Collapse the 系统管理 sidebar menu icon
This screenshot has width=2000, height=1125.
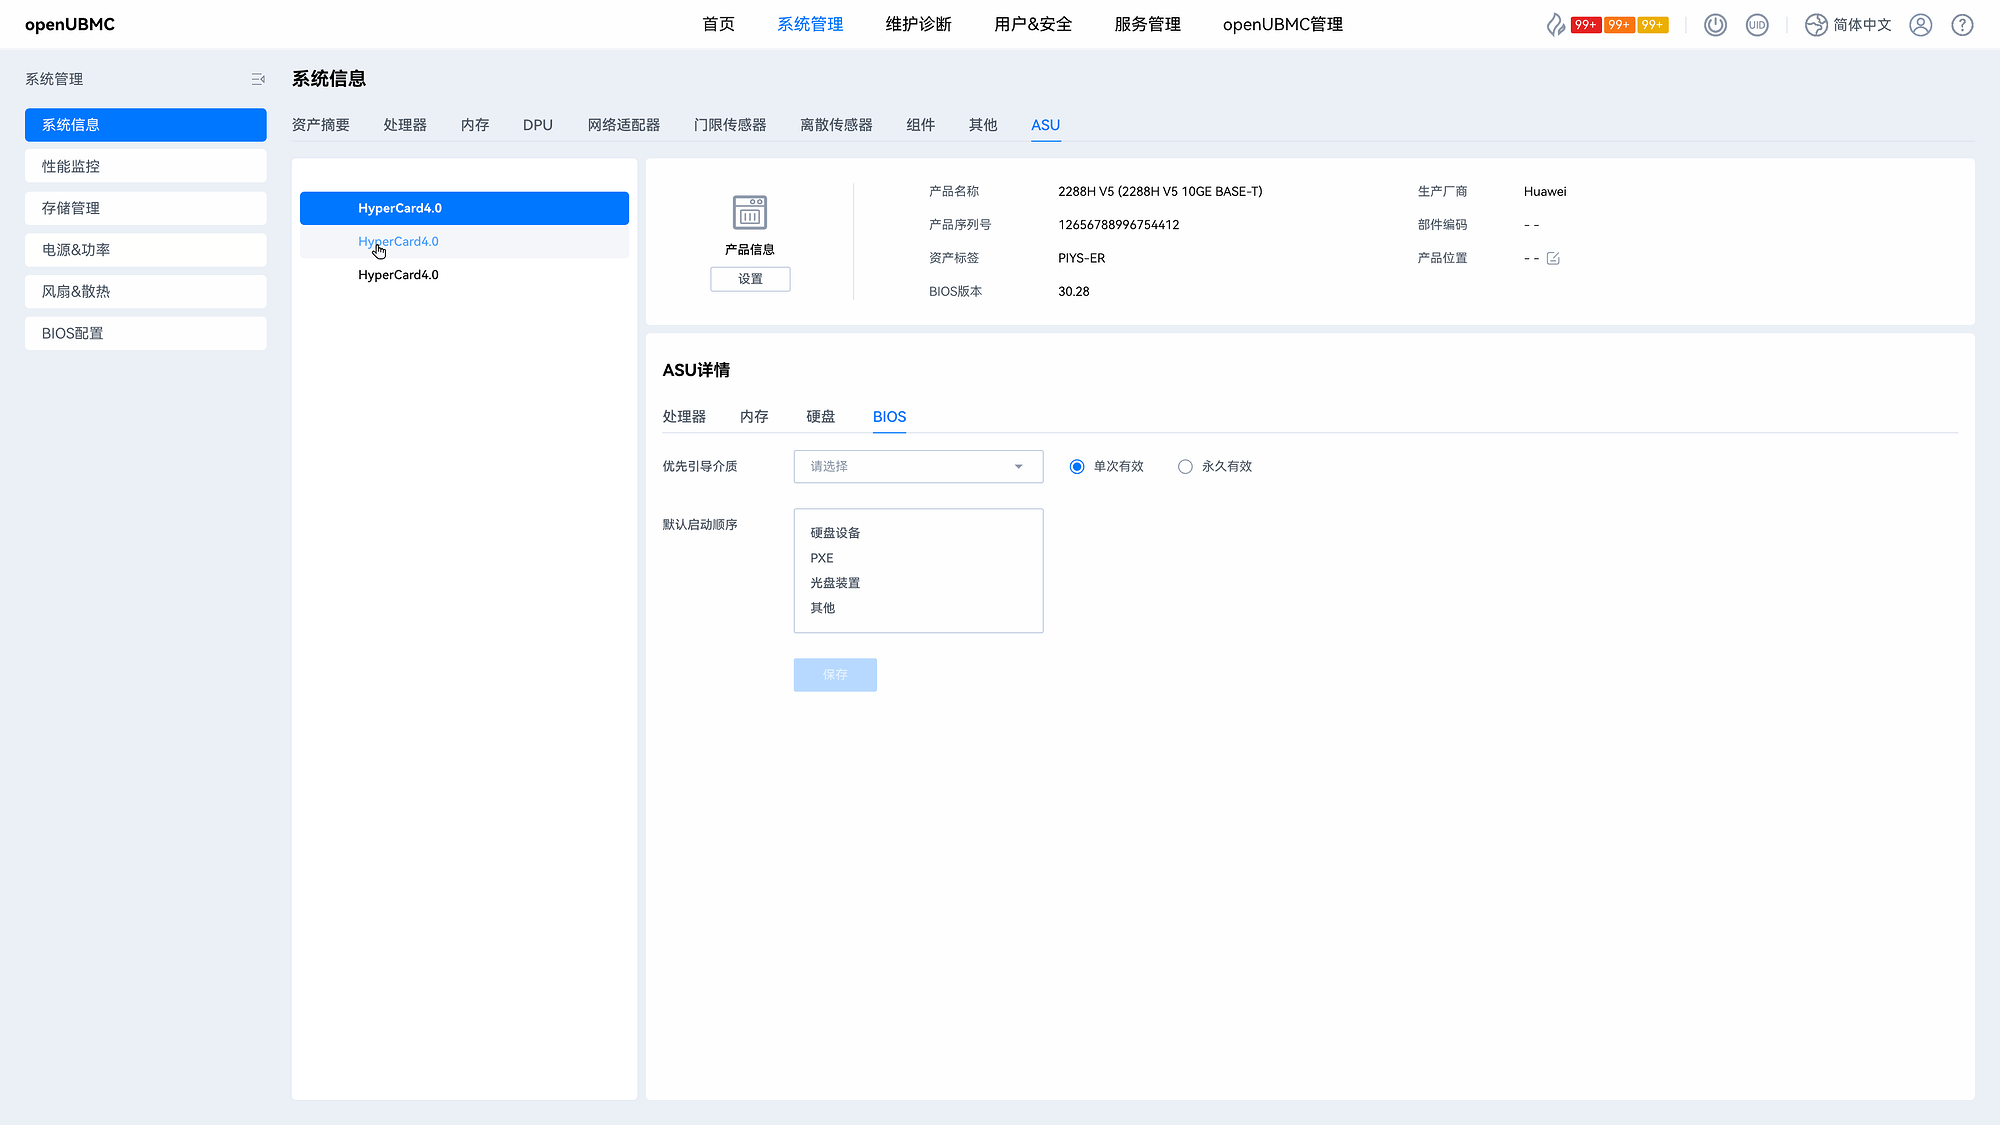pos(258,79)
